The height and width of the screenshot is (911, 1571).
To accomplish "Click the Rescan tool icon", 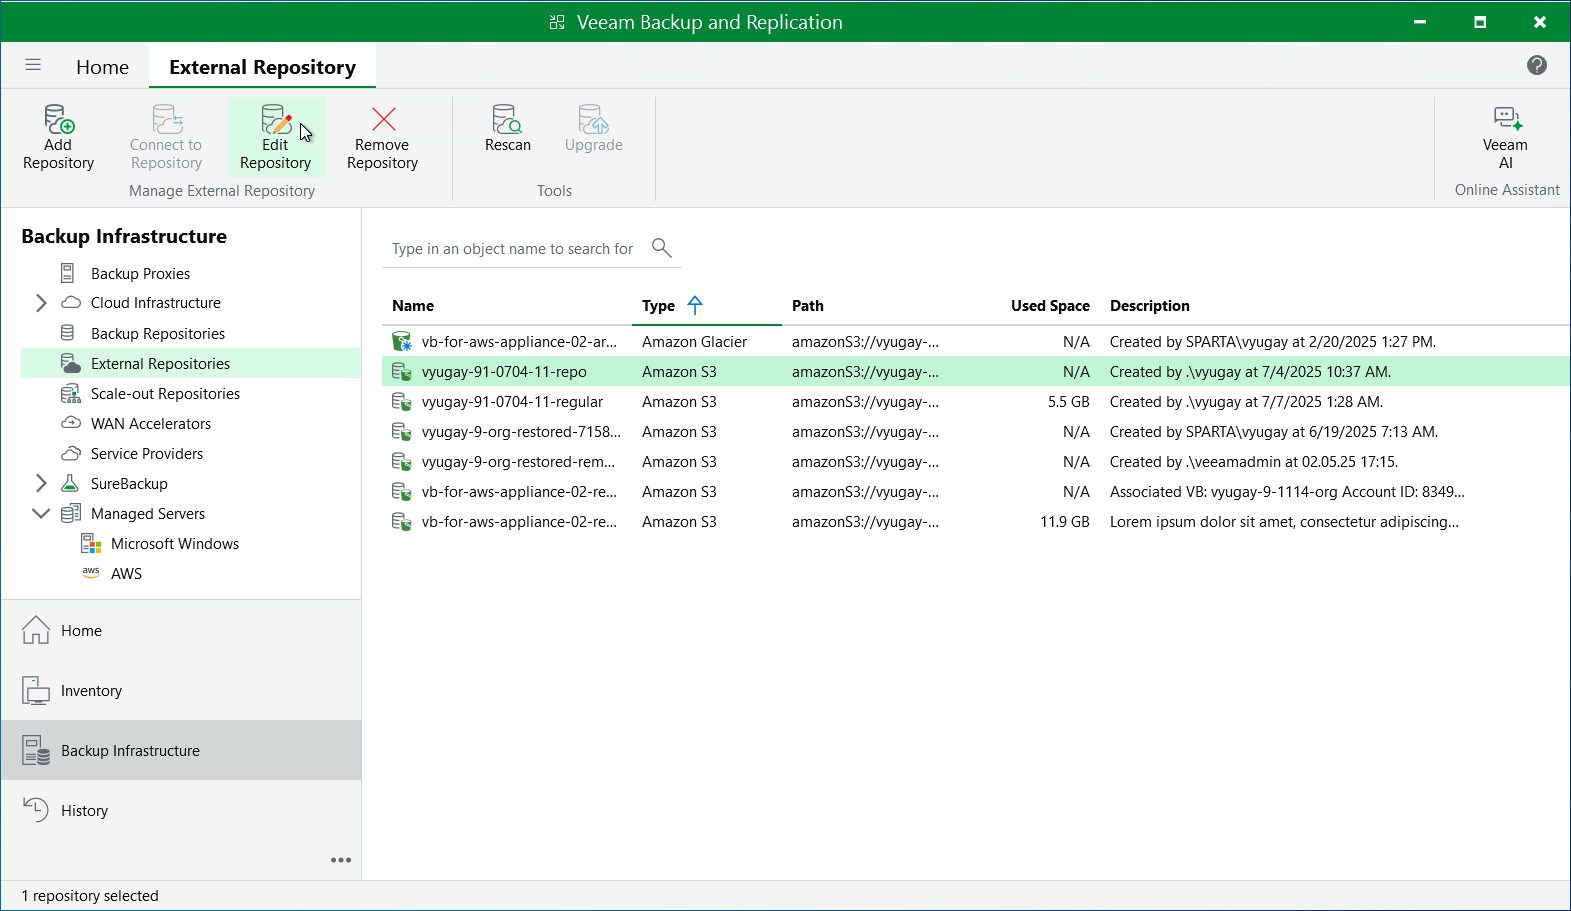I will (x=507, y=120).
